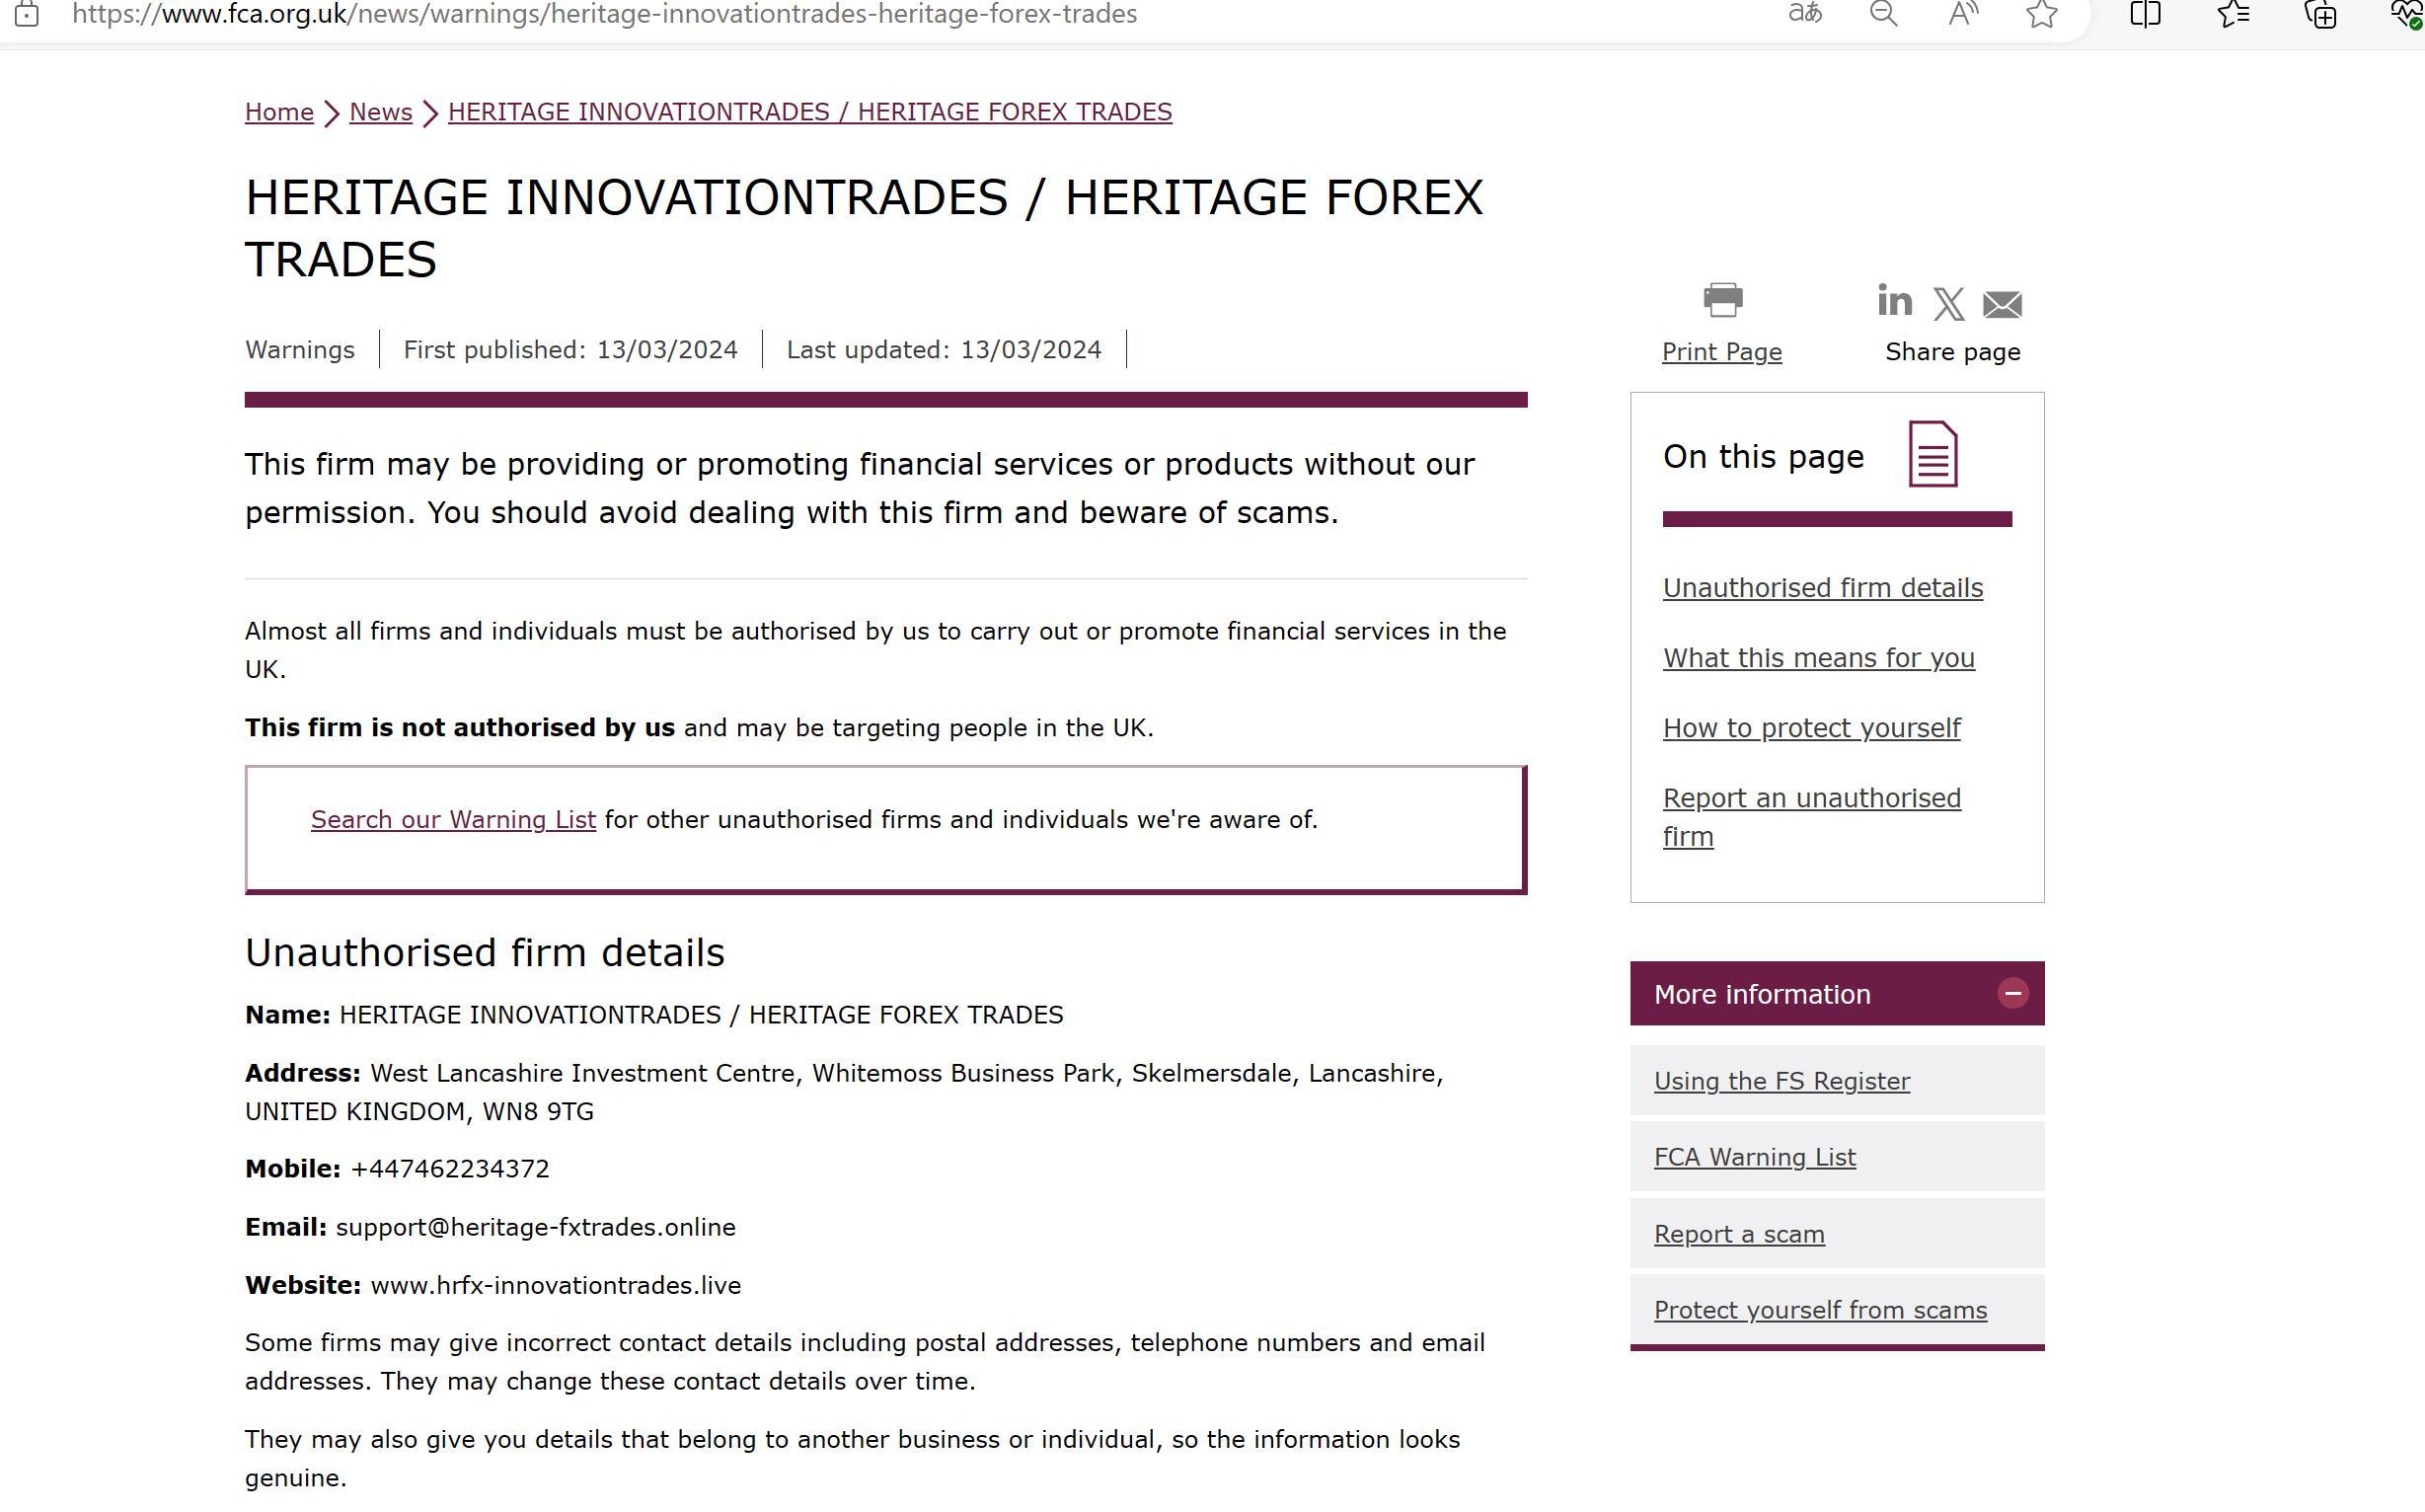This screenshot has height=1512, width=2425.
Task: Add page to favorites star icon
Action: point(2041,14)
